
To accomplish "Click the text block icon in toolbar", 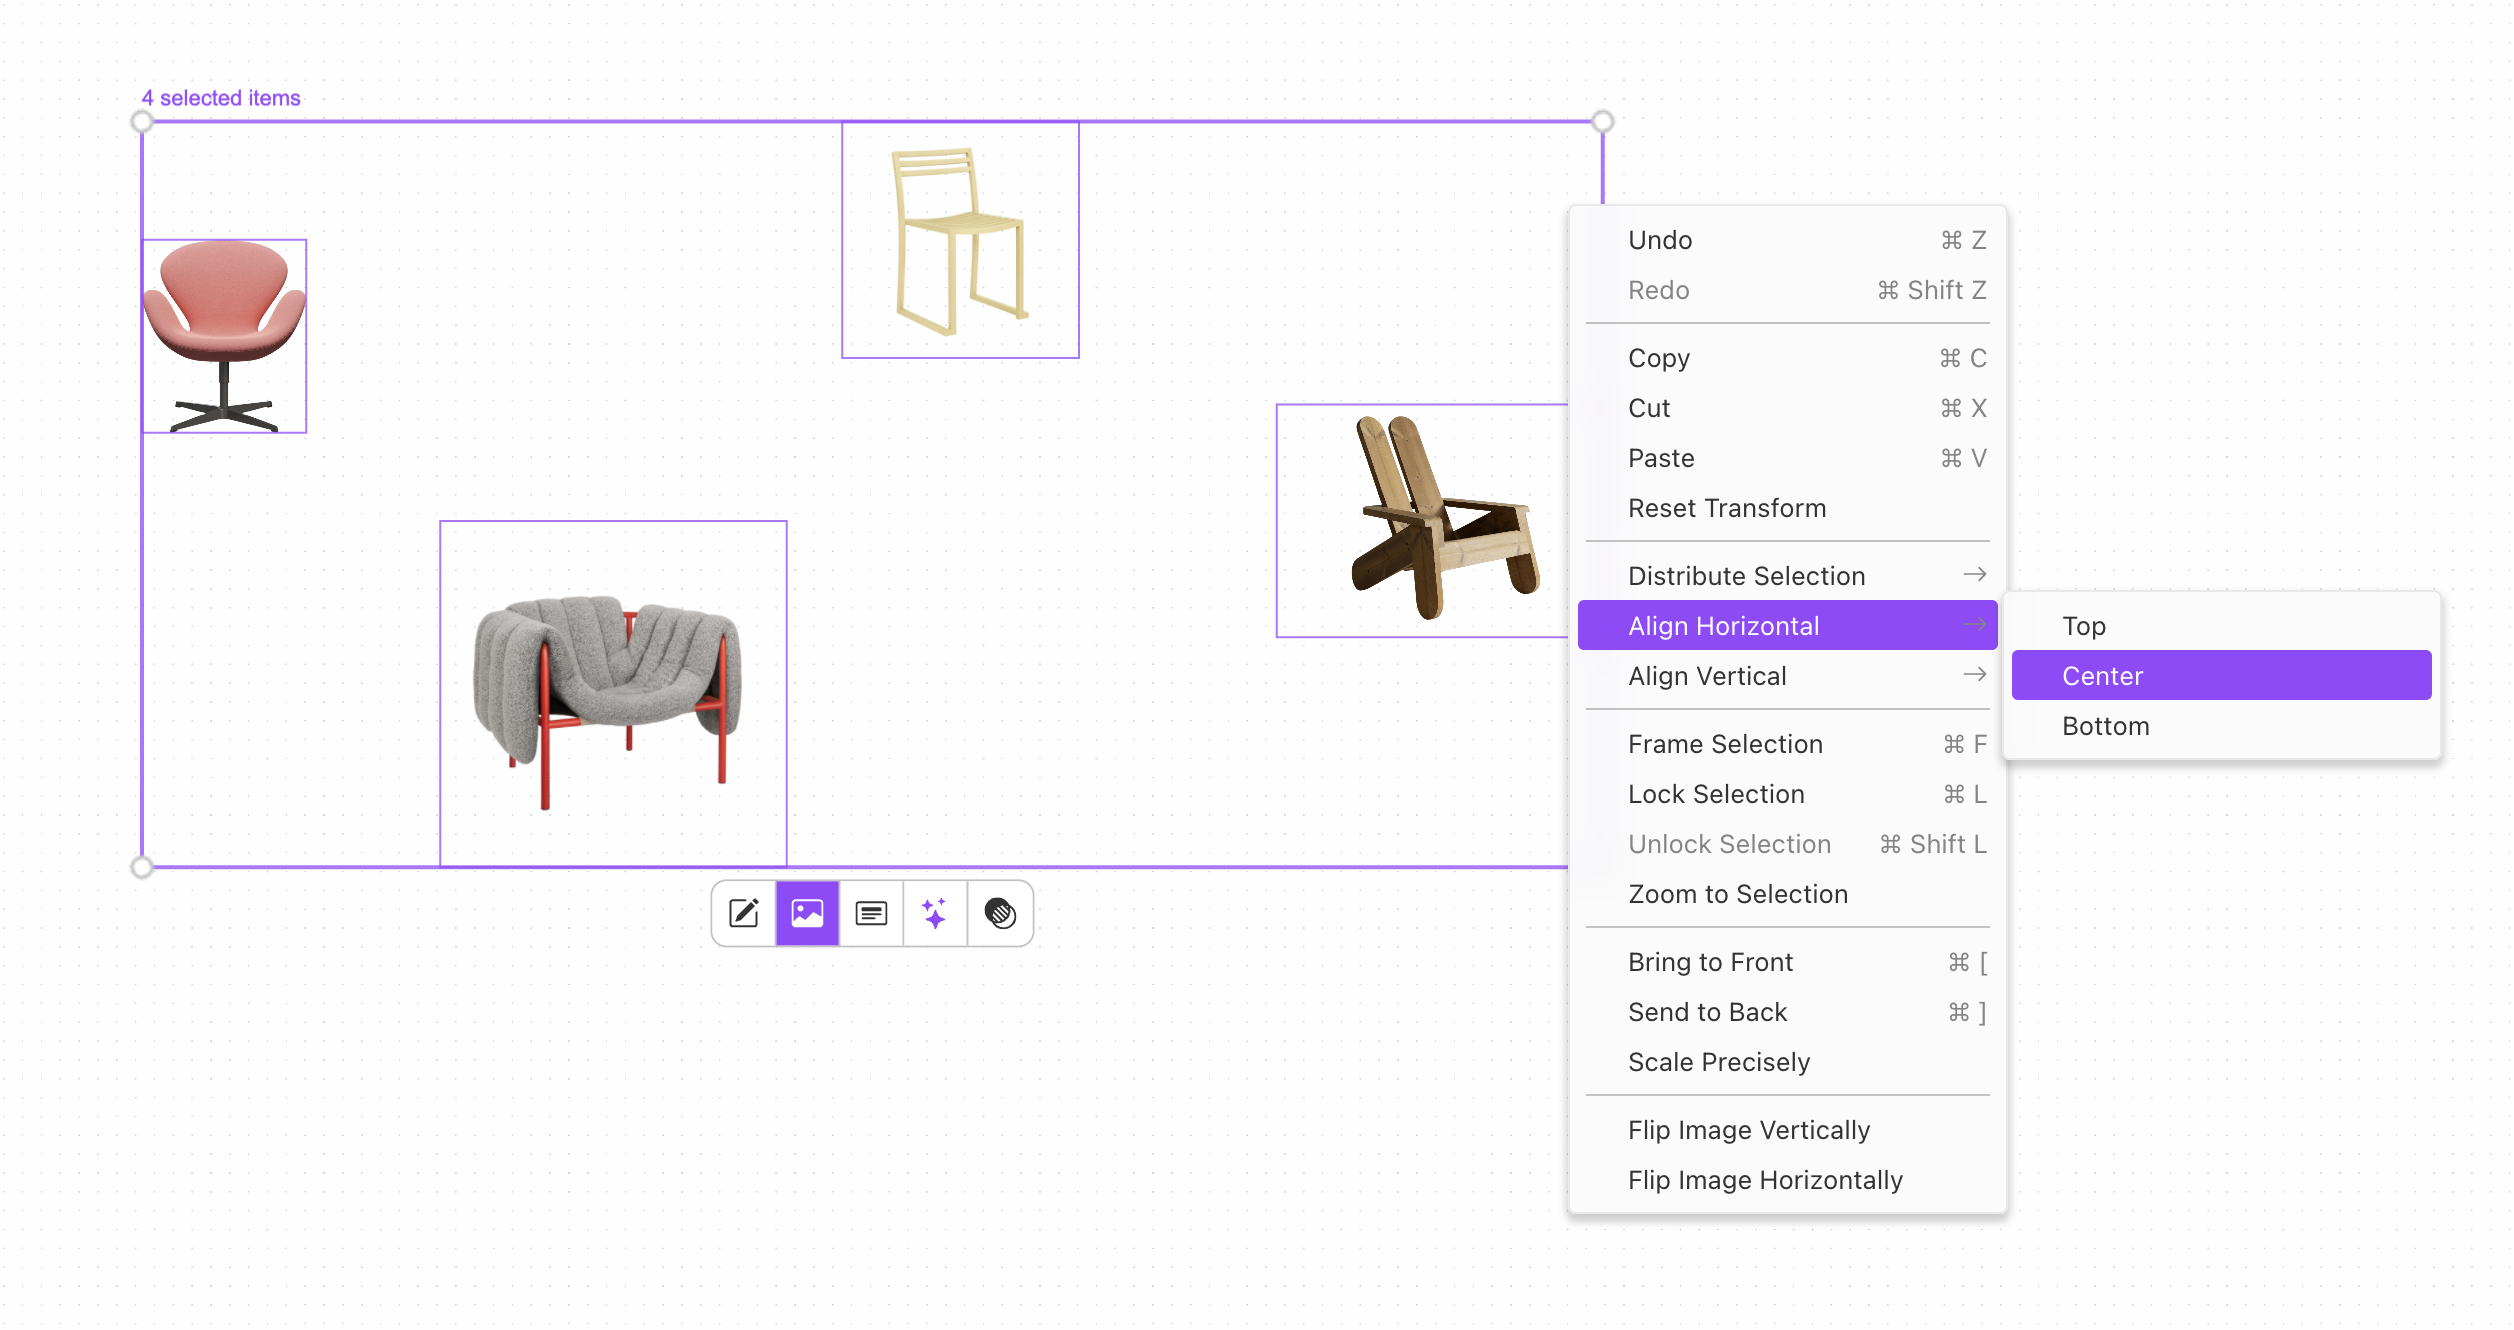I will (x=871, y=913).
